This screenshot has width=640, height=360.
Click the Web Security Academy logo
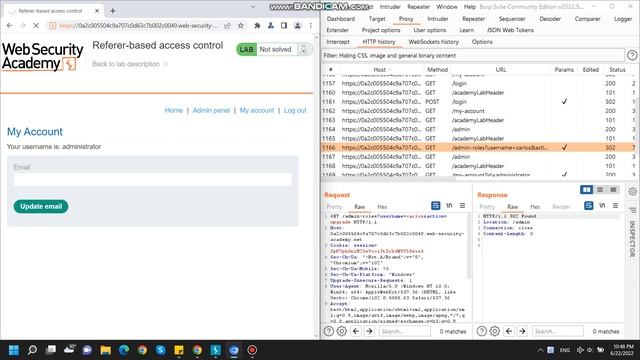point(42,56)
